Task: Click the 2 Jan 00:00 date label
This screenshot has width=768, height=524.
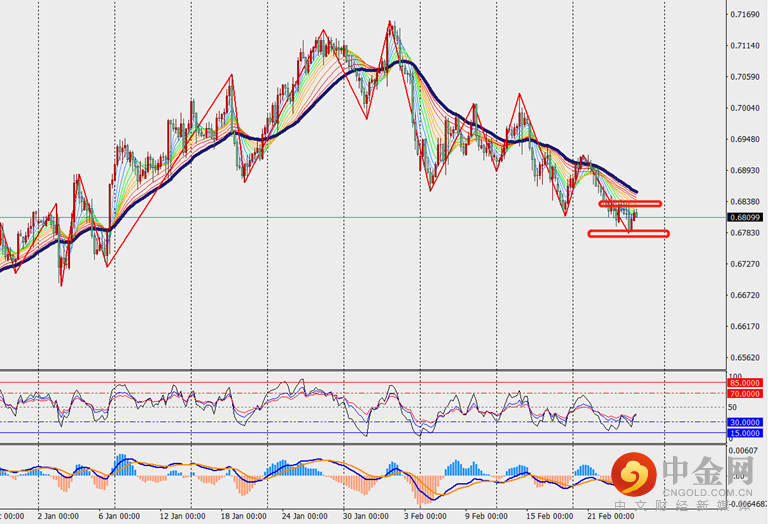Action: 58,517
